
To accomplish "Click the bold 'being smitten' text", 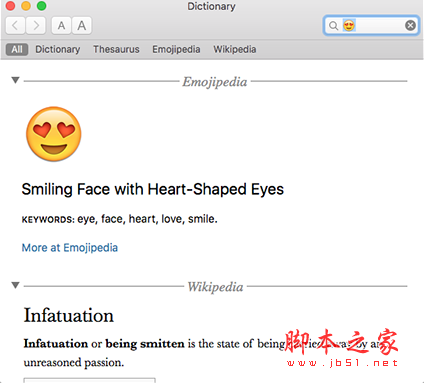I will tap(145, 344).
